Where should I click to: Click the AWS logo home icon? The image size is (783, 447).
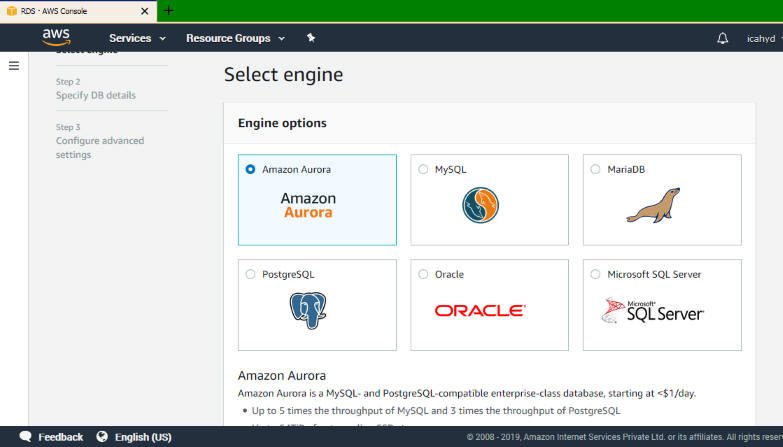pyautogui.click(x=56, y=37)
